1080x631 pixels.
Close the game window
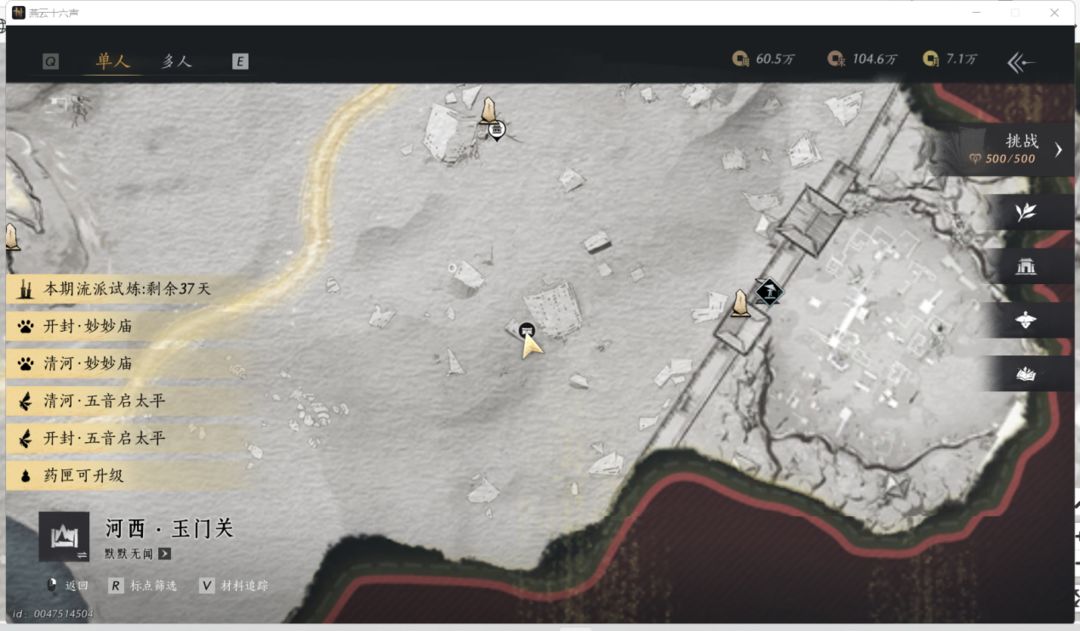pyautogui.click(x=1055, y=12)
